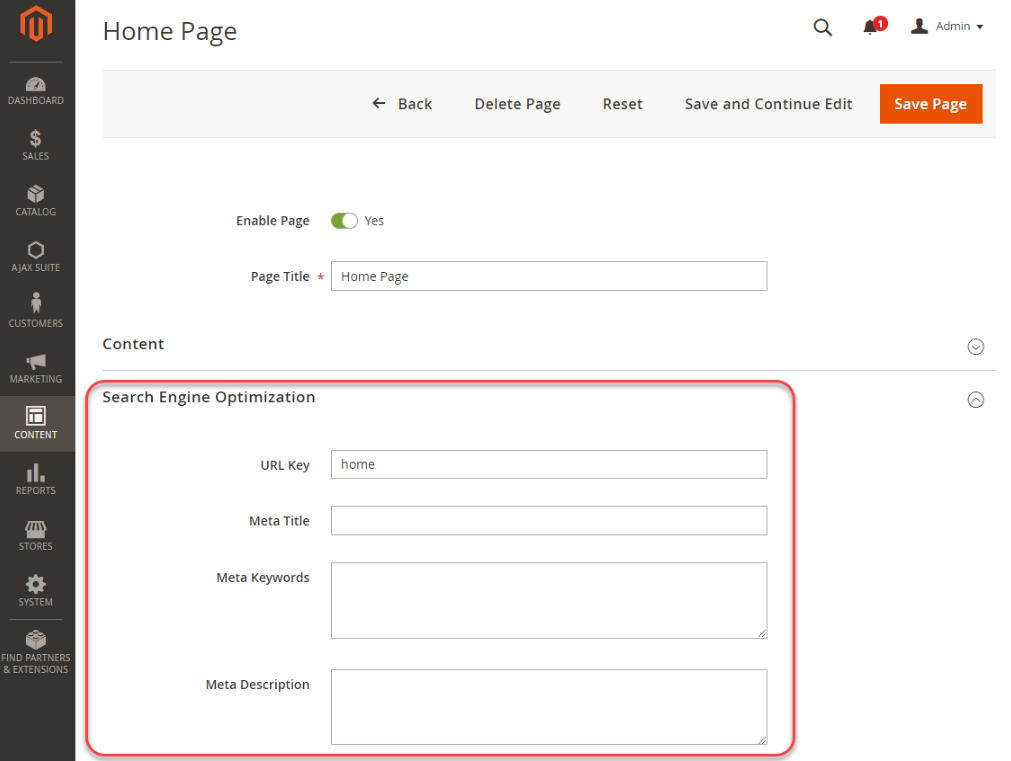Open the System sidebar menu
This screenshot has width=1011, height=761.
tap(35, 591)
